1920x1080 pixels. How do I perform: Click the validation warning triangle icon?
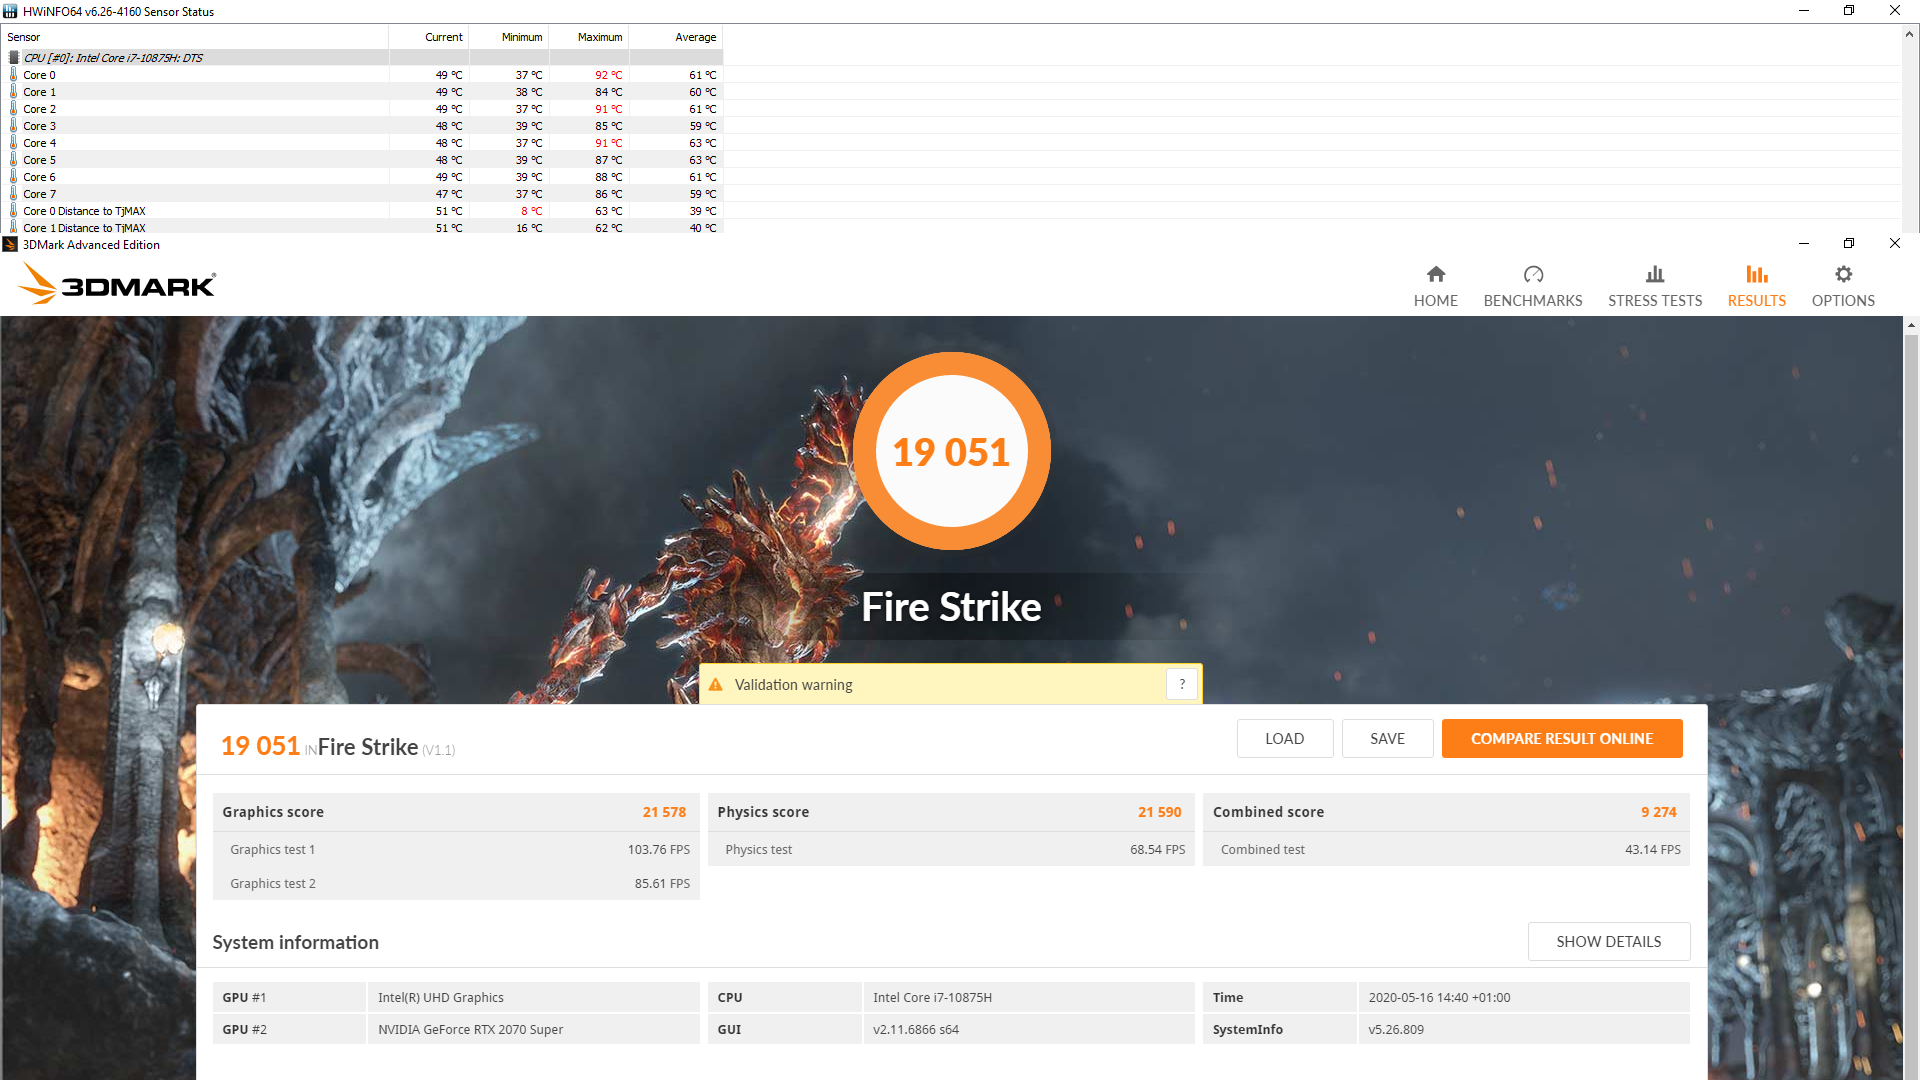coord(716,685)
